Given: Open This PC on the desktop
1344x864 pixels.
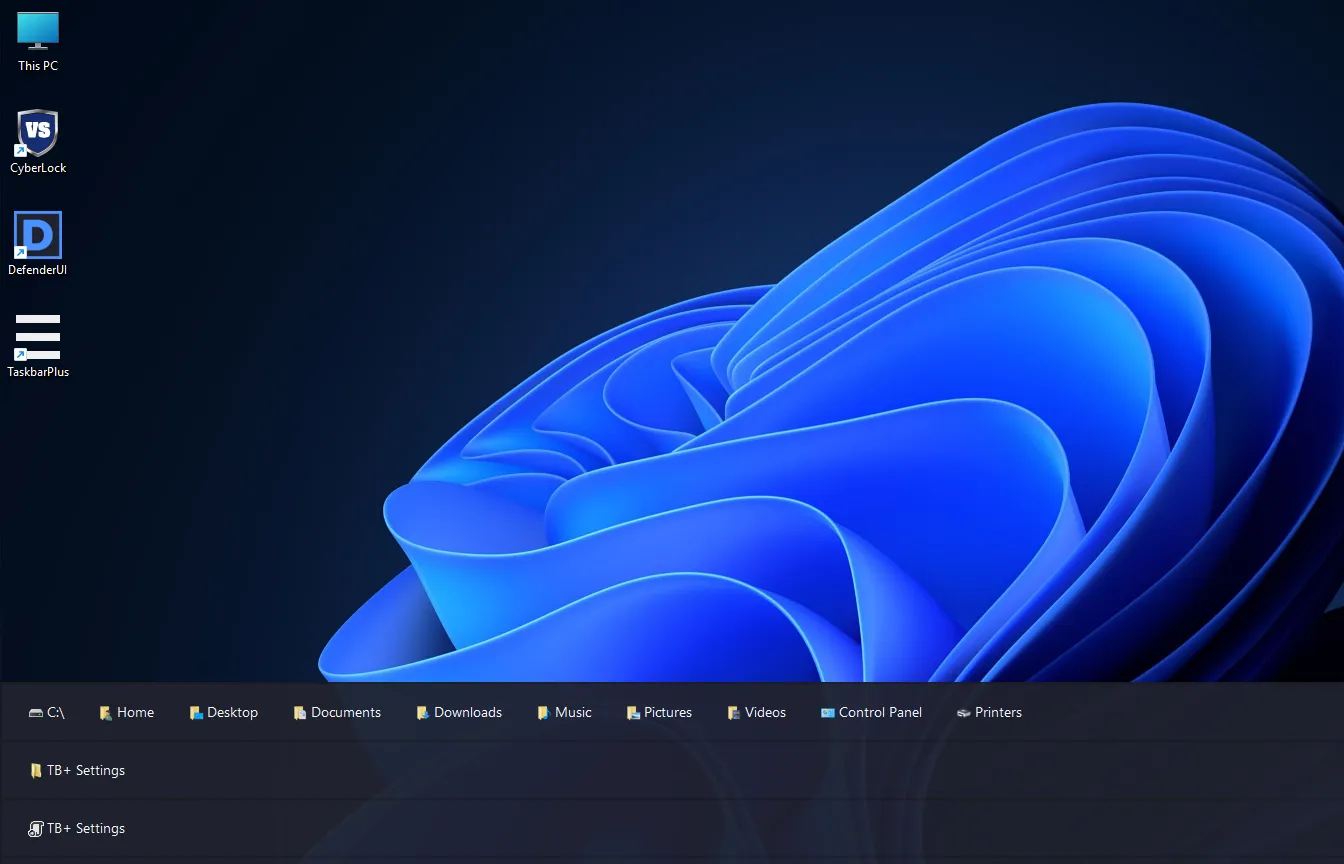Looking at the screenshot, I should tap(37, 31).
